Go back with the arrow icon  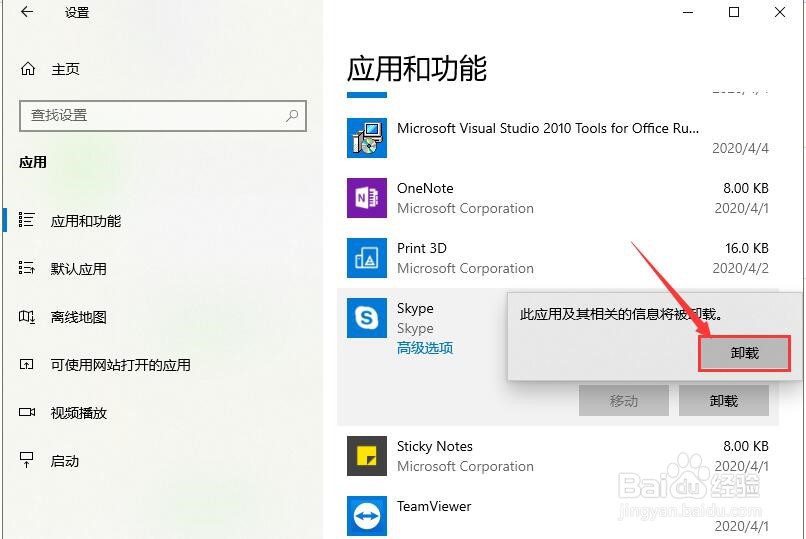[x=27, y=12]
